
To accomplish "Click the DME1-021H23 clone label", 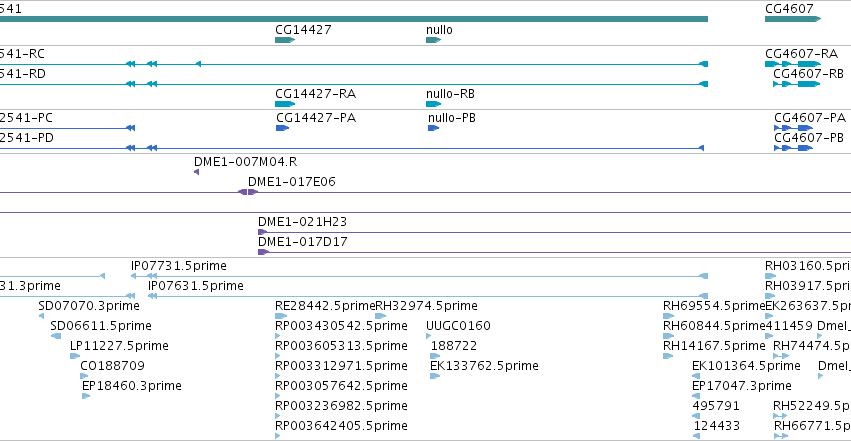I will pyautogui.click(x=302, y=222).
